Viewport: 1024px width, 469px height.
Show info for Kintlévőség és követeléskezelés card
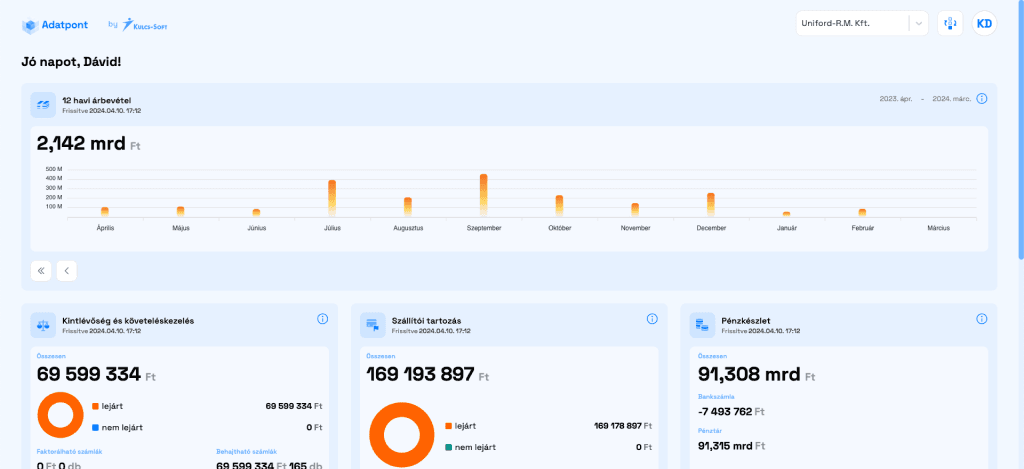click(322, 319)
